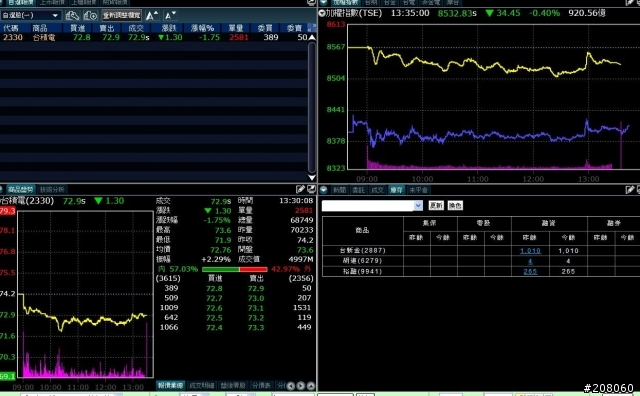
Task: Click the 重新調整欄寬 button
Action: coord(122,16)
